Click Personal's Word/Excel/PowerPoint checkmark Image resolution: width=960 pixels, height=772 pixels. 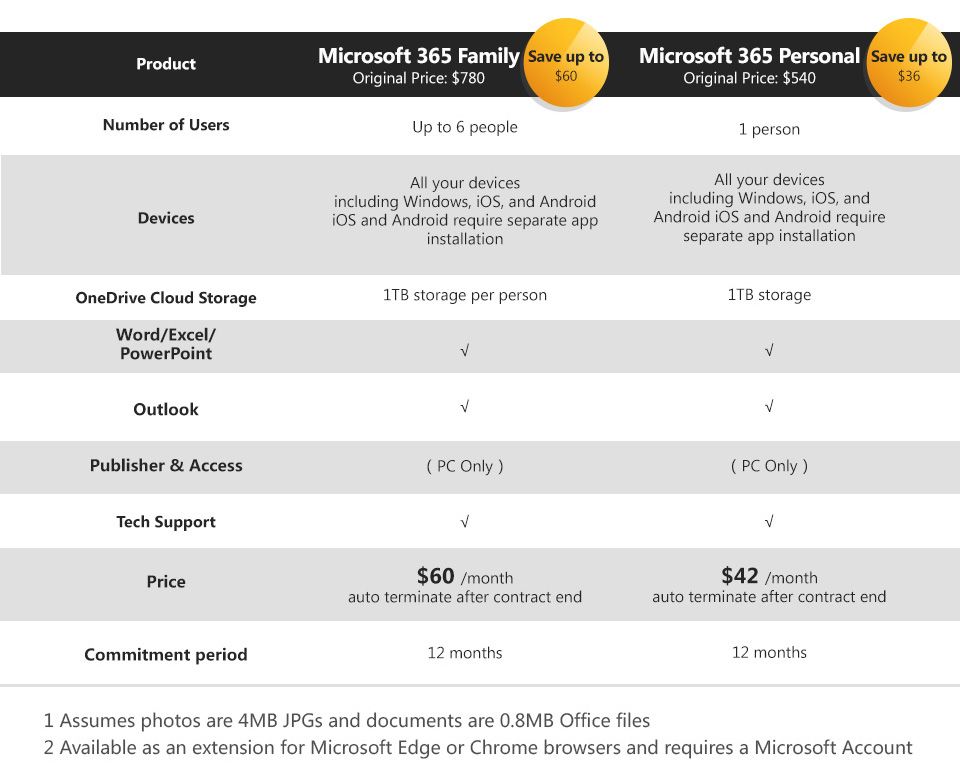pos(769,351)
